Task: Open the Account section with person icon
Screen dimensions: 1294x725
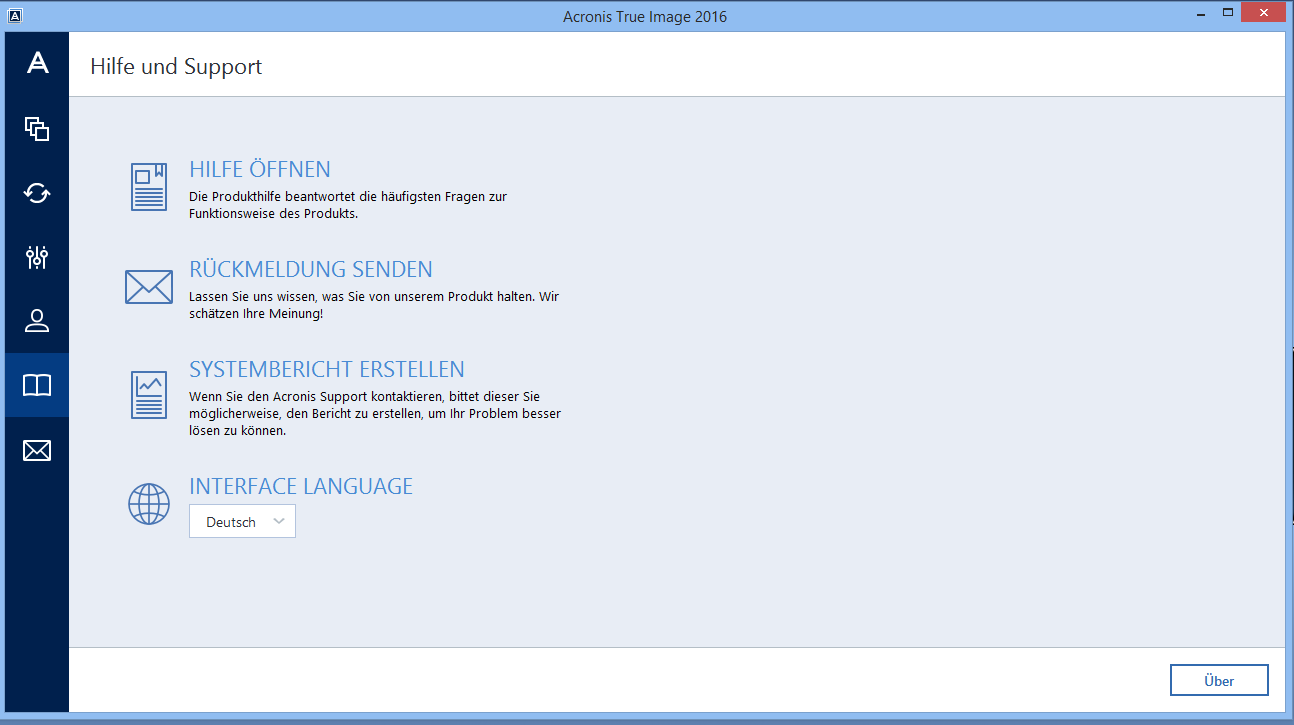Action: (37, 321)
